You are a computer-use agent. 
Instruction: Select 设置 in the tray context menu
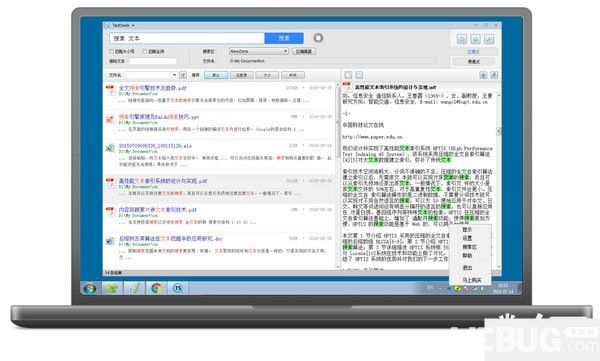[x=467, y=238]
